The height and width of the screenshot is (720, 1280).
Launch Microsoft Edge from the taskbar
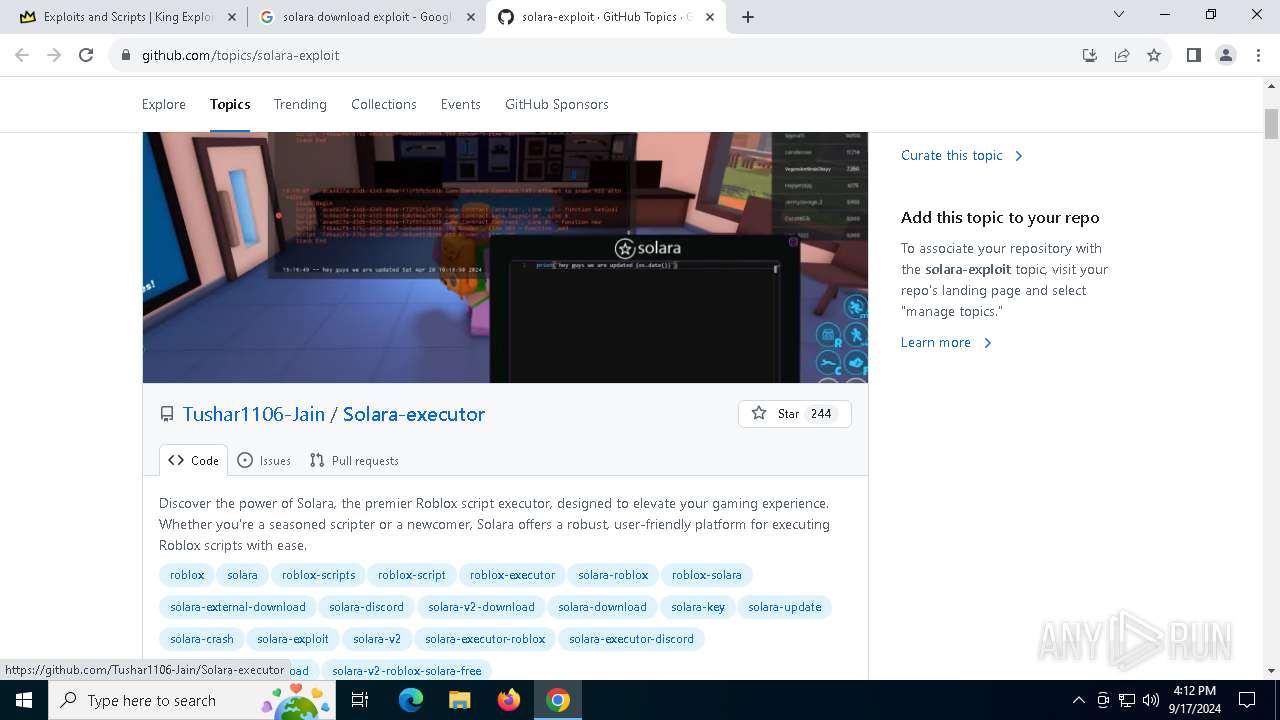pos(411,700)
